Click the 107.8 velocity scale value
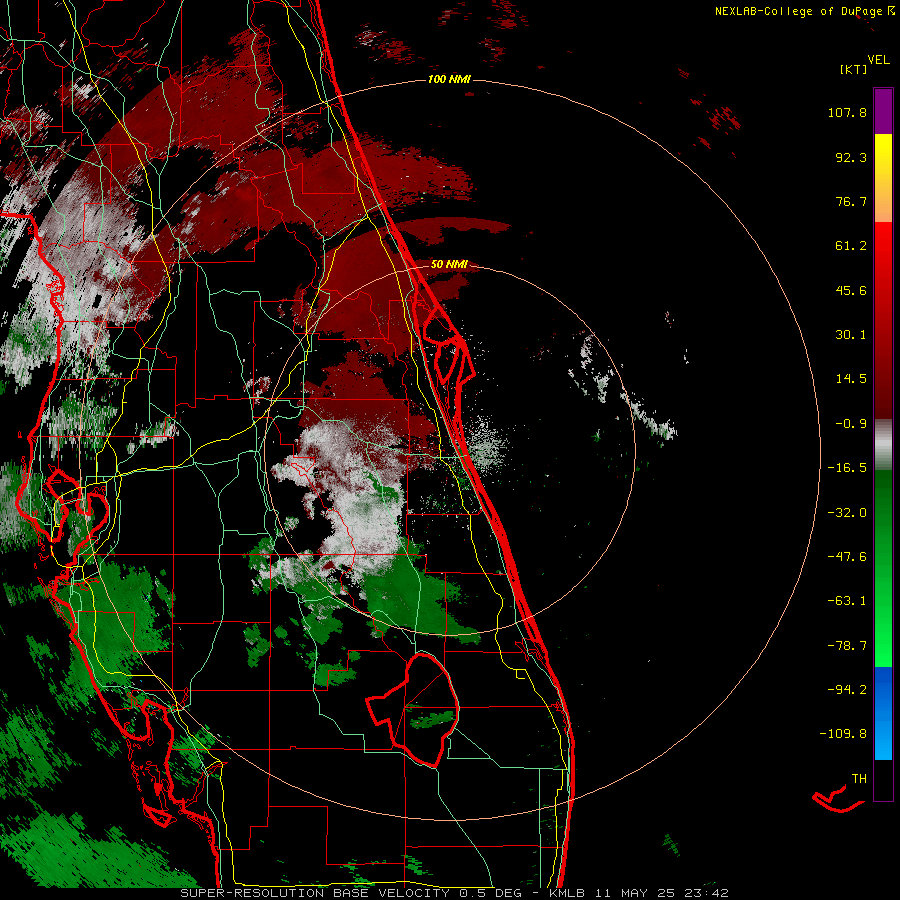This screenshot has width=900, height=900. (847, 112)
